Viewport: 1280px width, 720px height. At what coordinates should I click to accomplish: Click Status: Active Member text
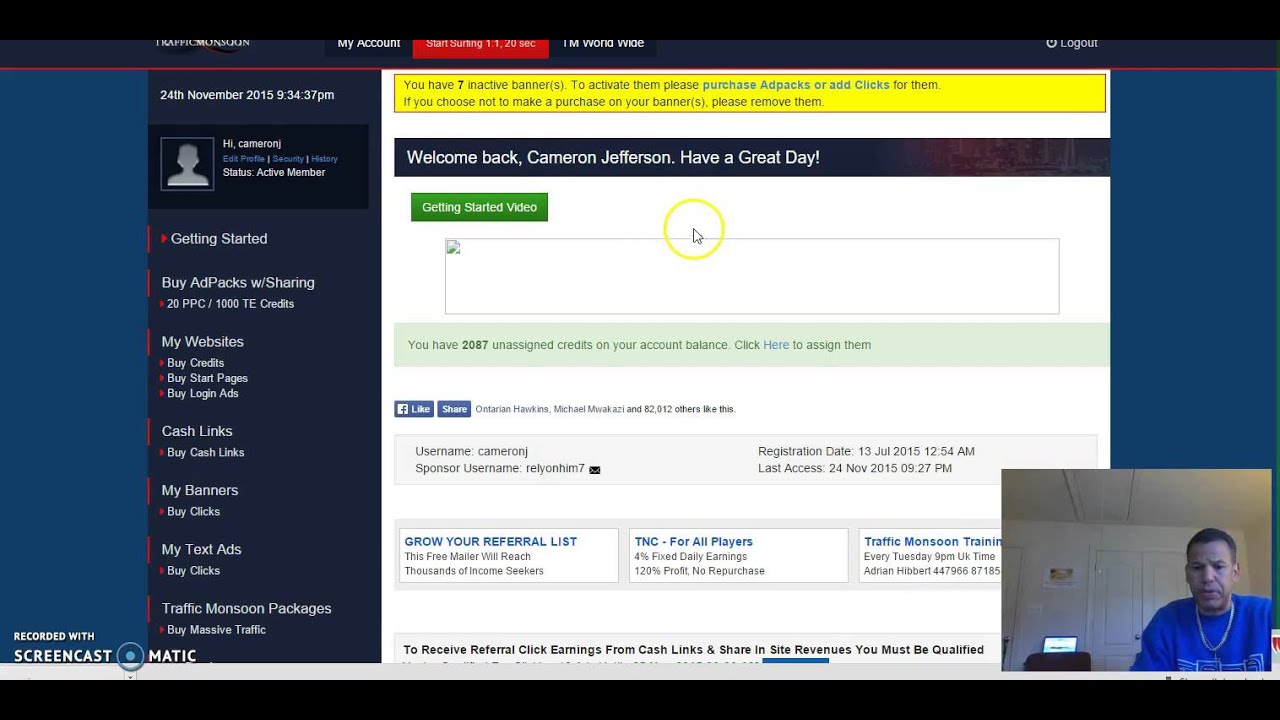pyautogui.click(x=274, y=172)
